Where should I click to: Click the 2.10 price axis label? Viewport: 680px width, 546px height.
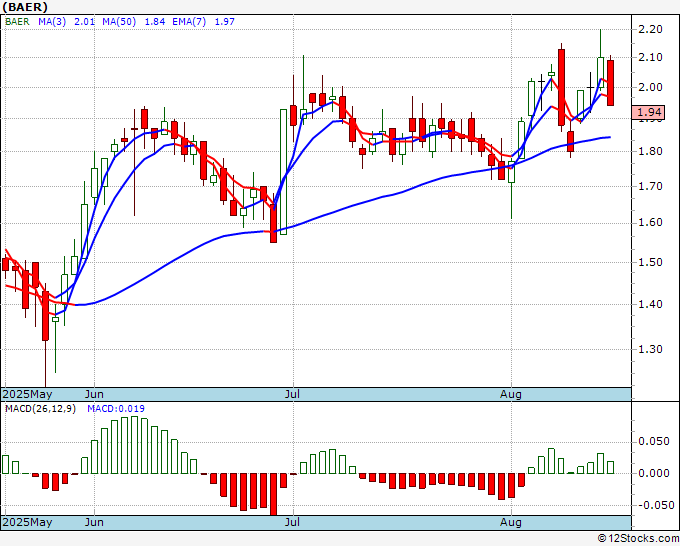(x=651, y=57)
